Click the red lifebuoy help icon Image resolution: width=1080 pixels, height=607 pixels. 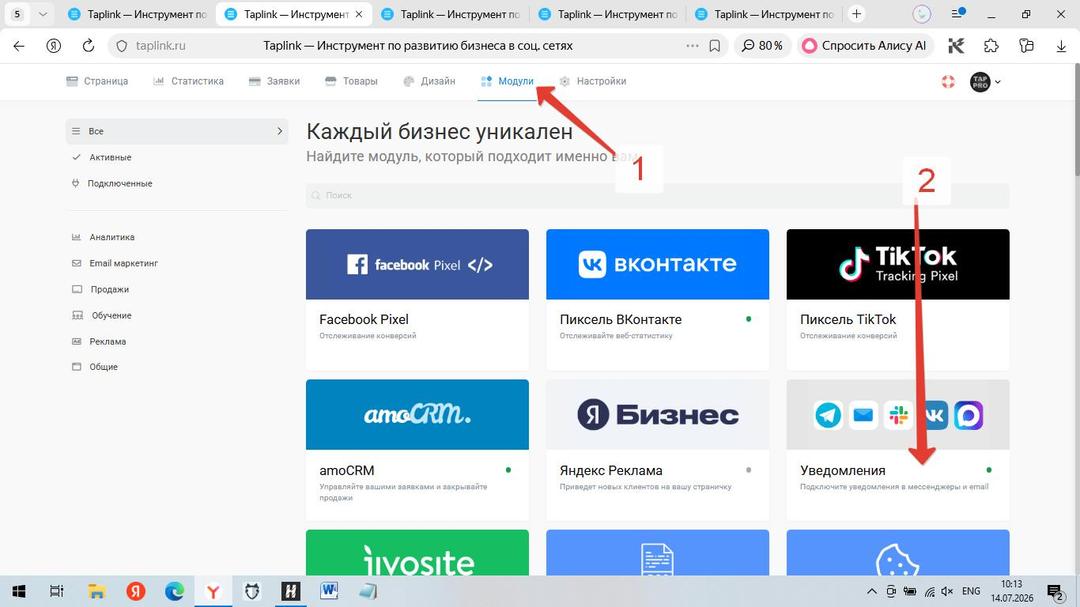(x=948, y=81)
